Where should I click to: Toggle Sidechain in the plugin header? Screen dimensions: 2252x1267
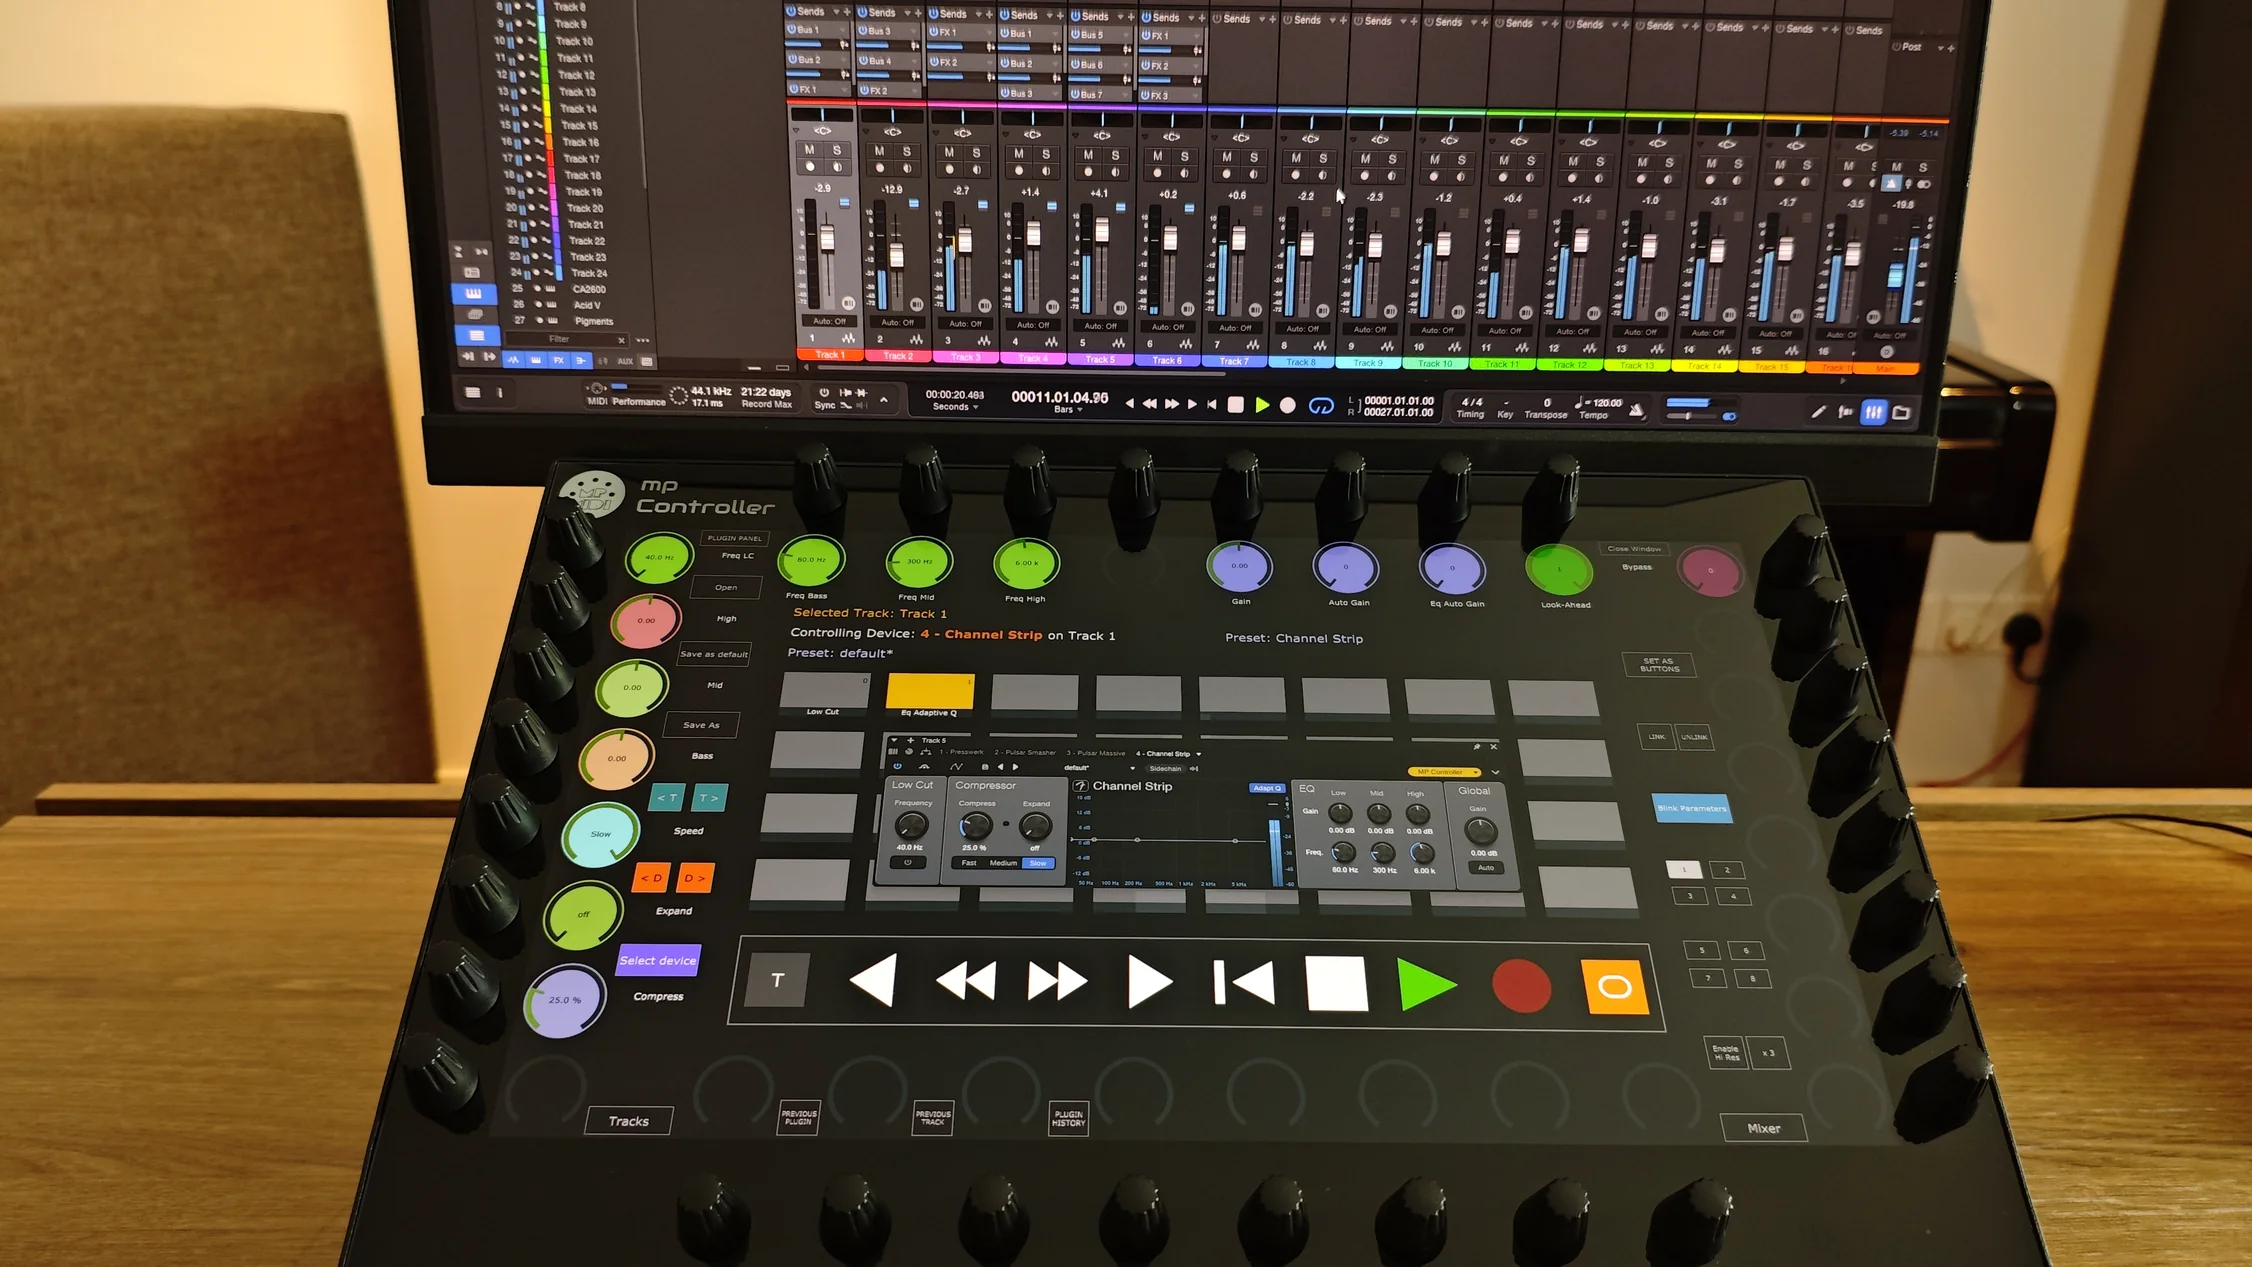[1165, 768]
